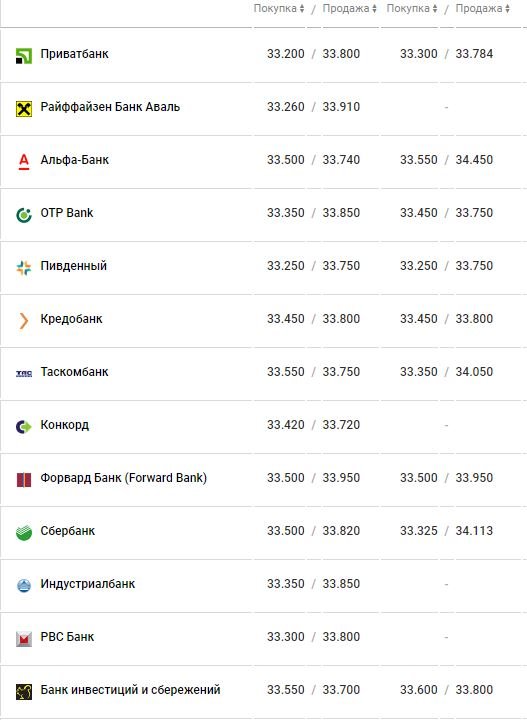527x720 pixels.
Task: Click the Форвард Банк red logo icon
Action: (24, 480)
